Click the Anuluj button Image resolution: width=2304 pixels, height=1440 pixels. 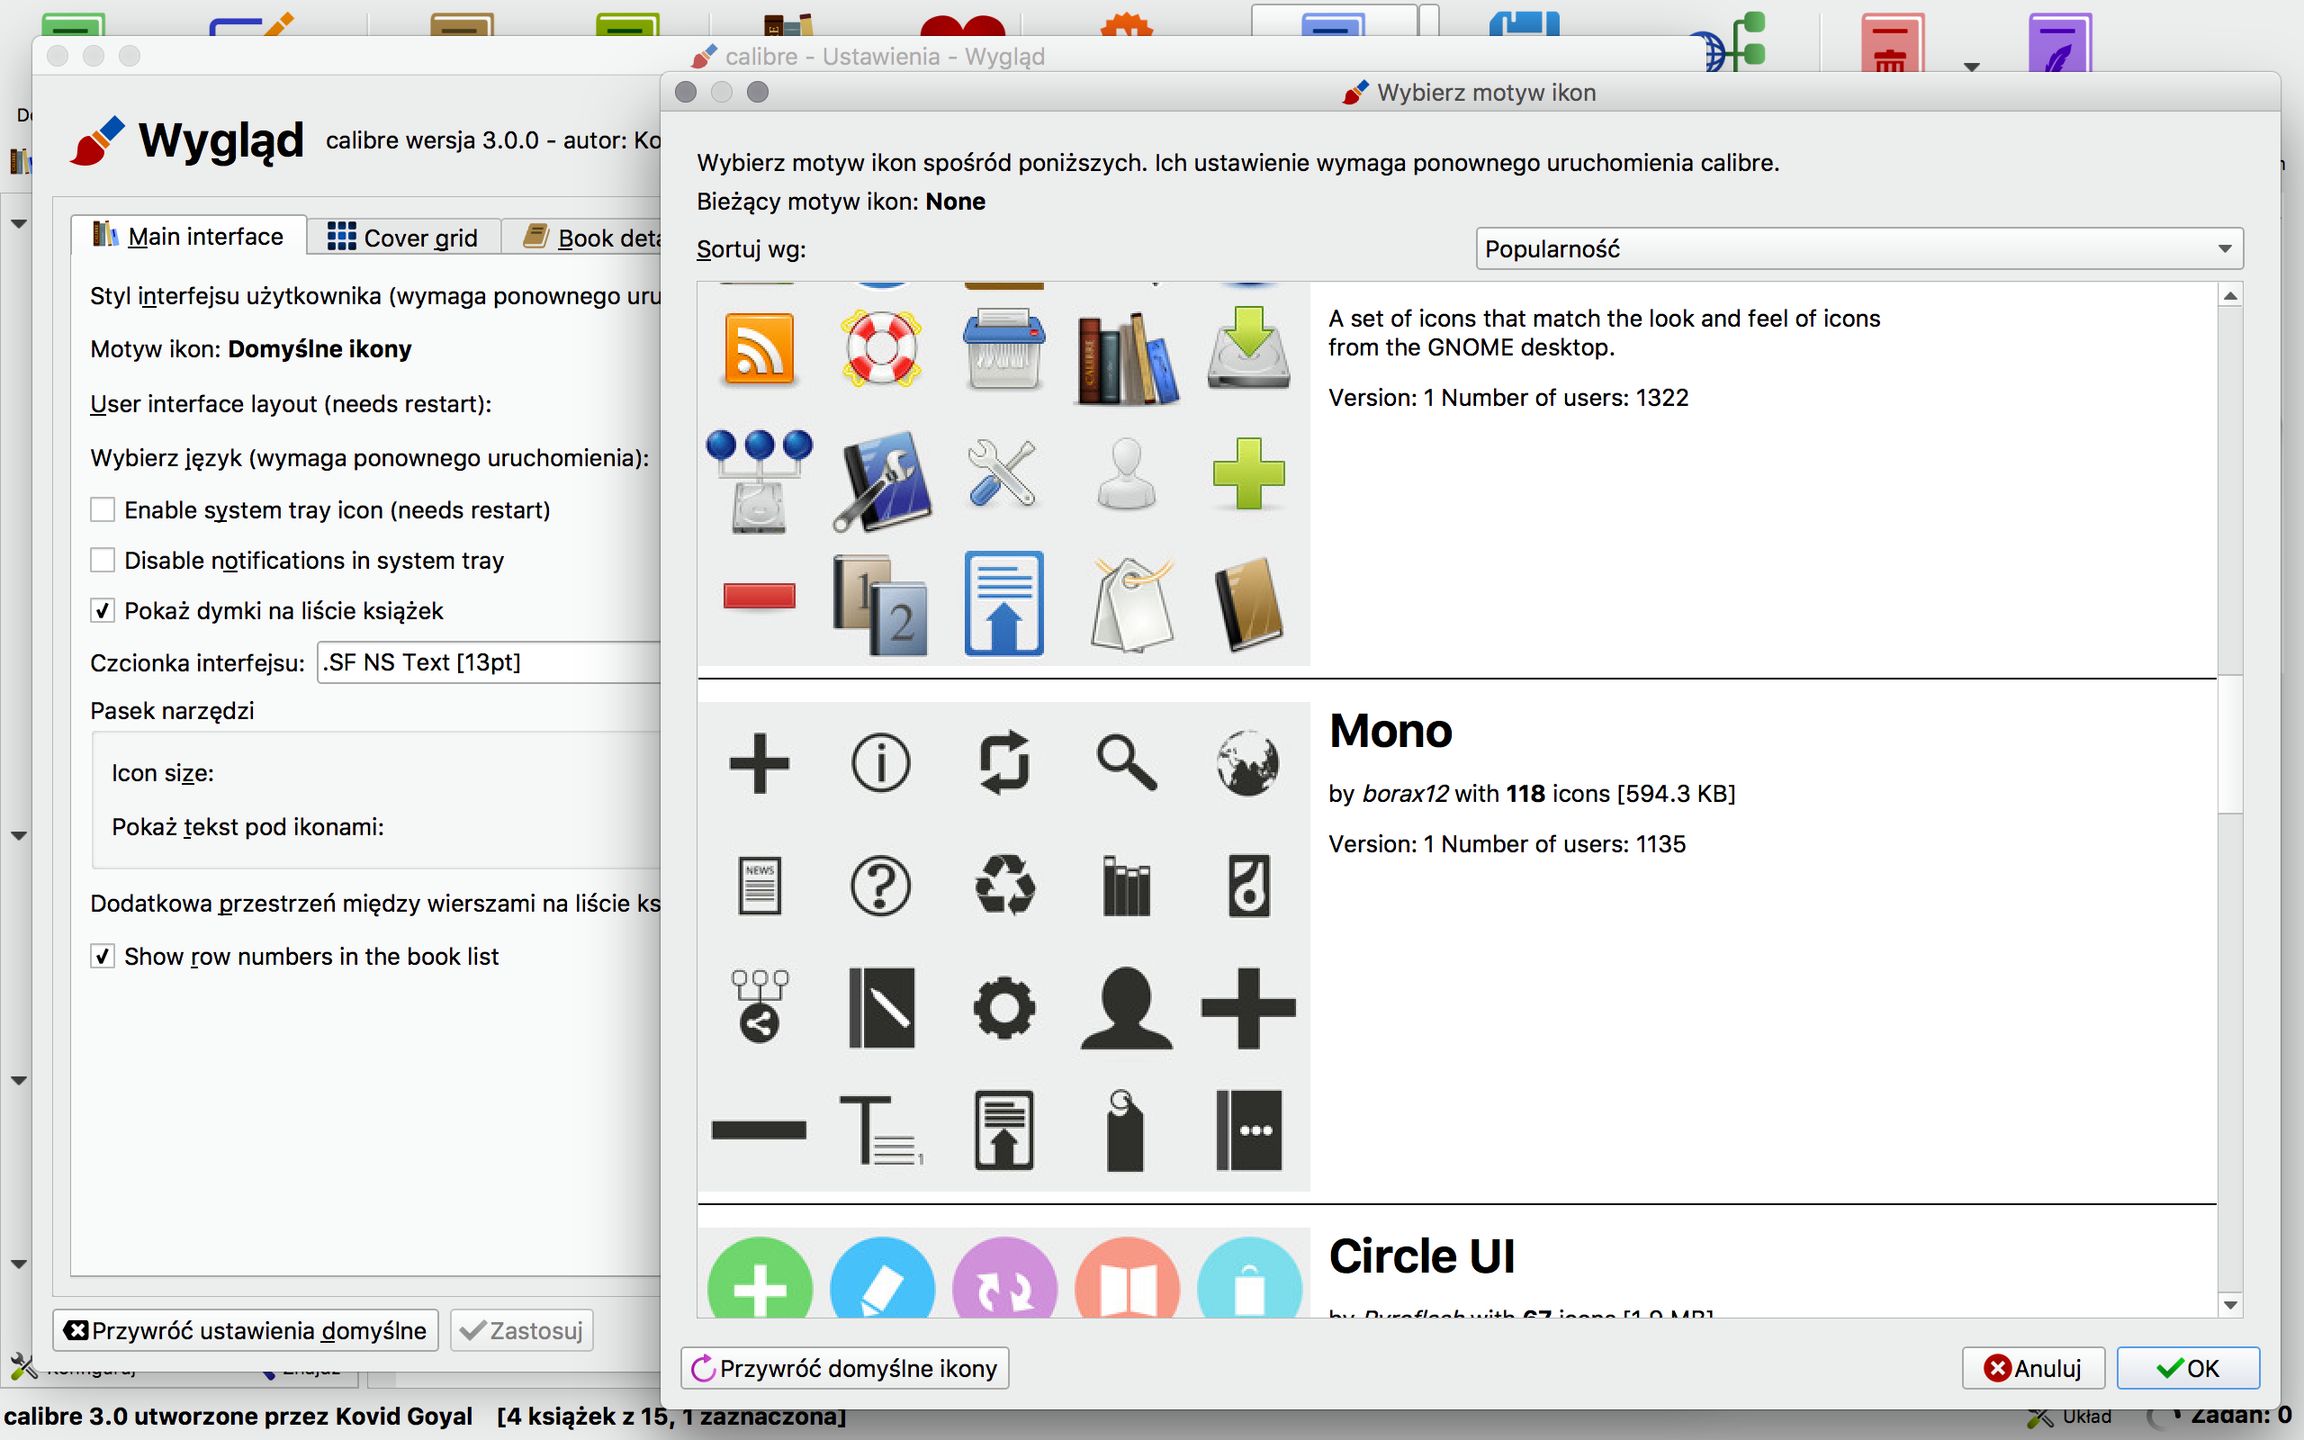[x=2033, y=1368]
